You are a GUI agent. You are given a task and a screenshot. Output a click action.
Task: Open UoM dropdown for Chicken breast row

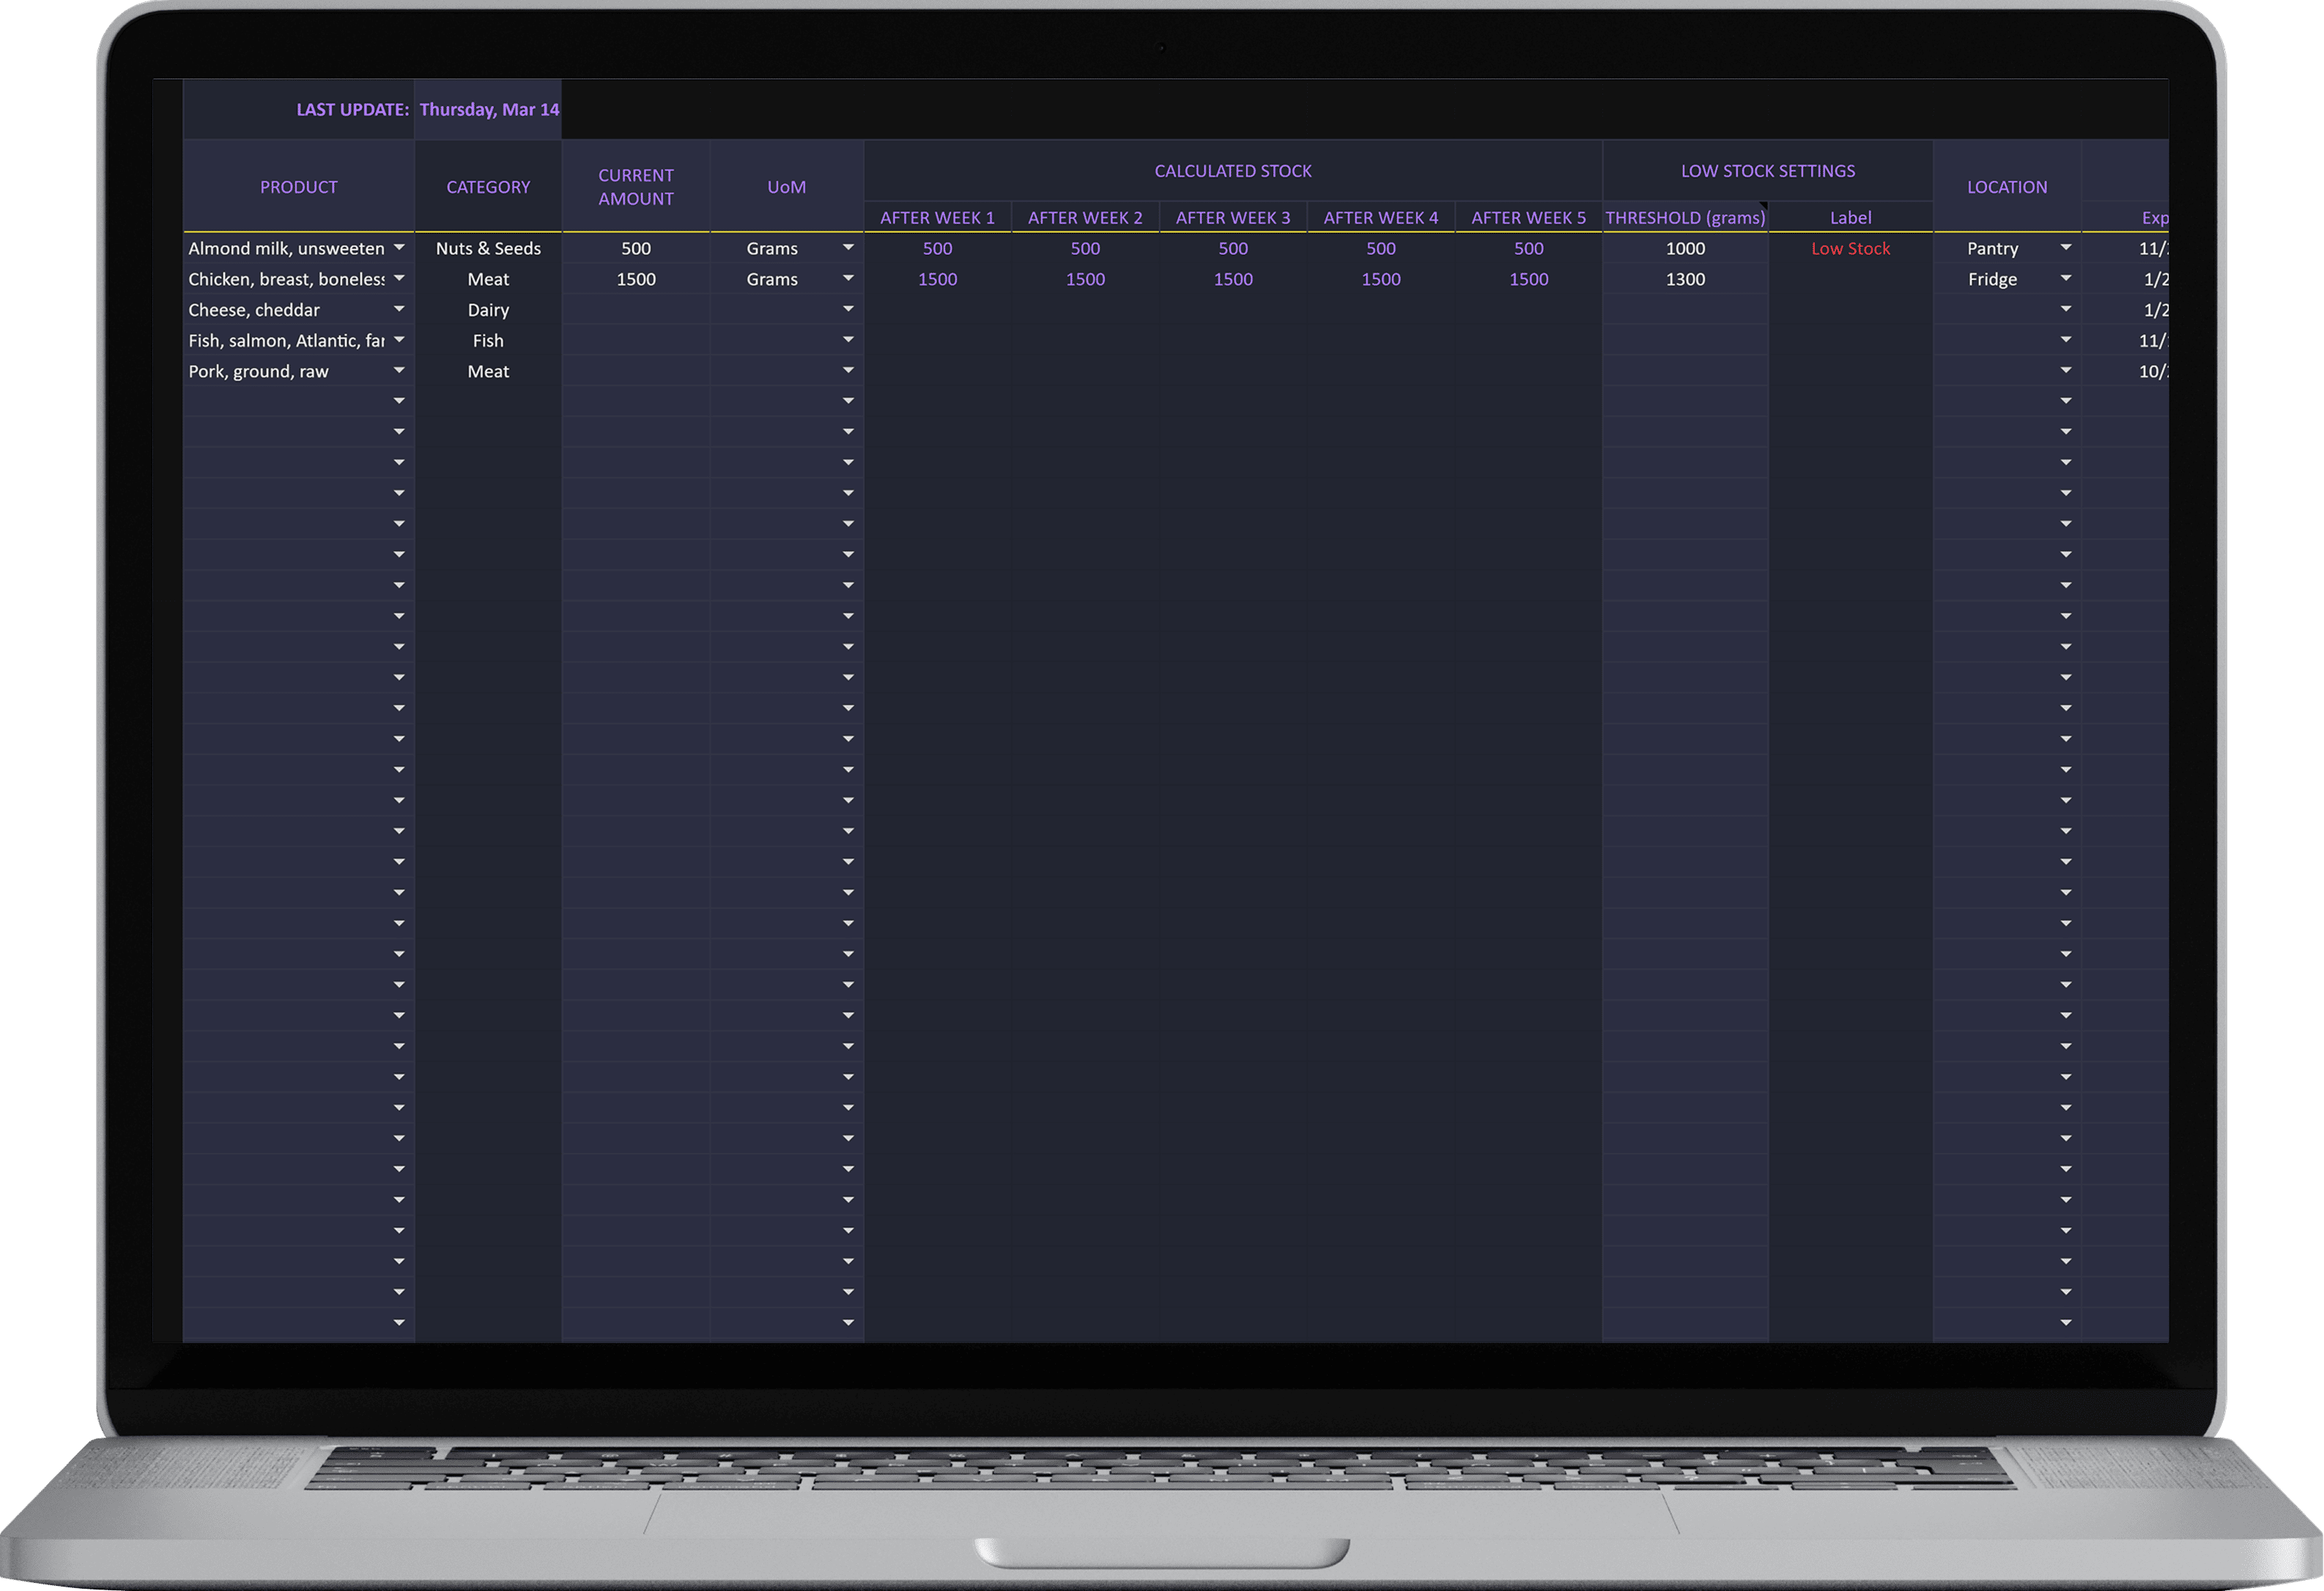pyautogui.click(x=848, y=279)
